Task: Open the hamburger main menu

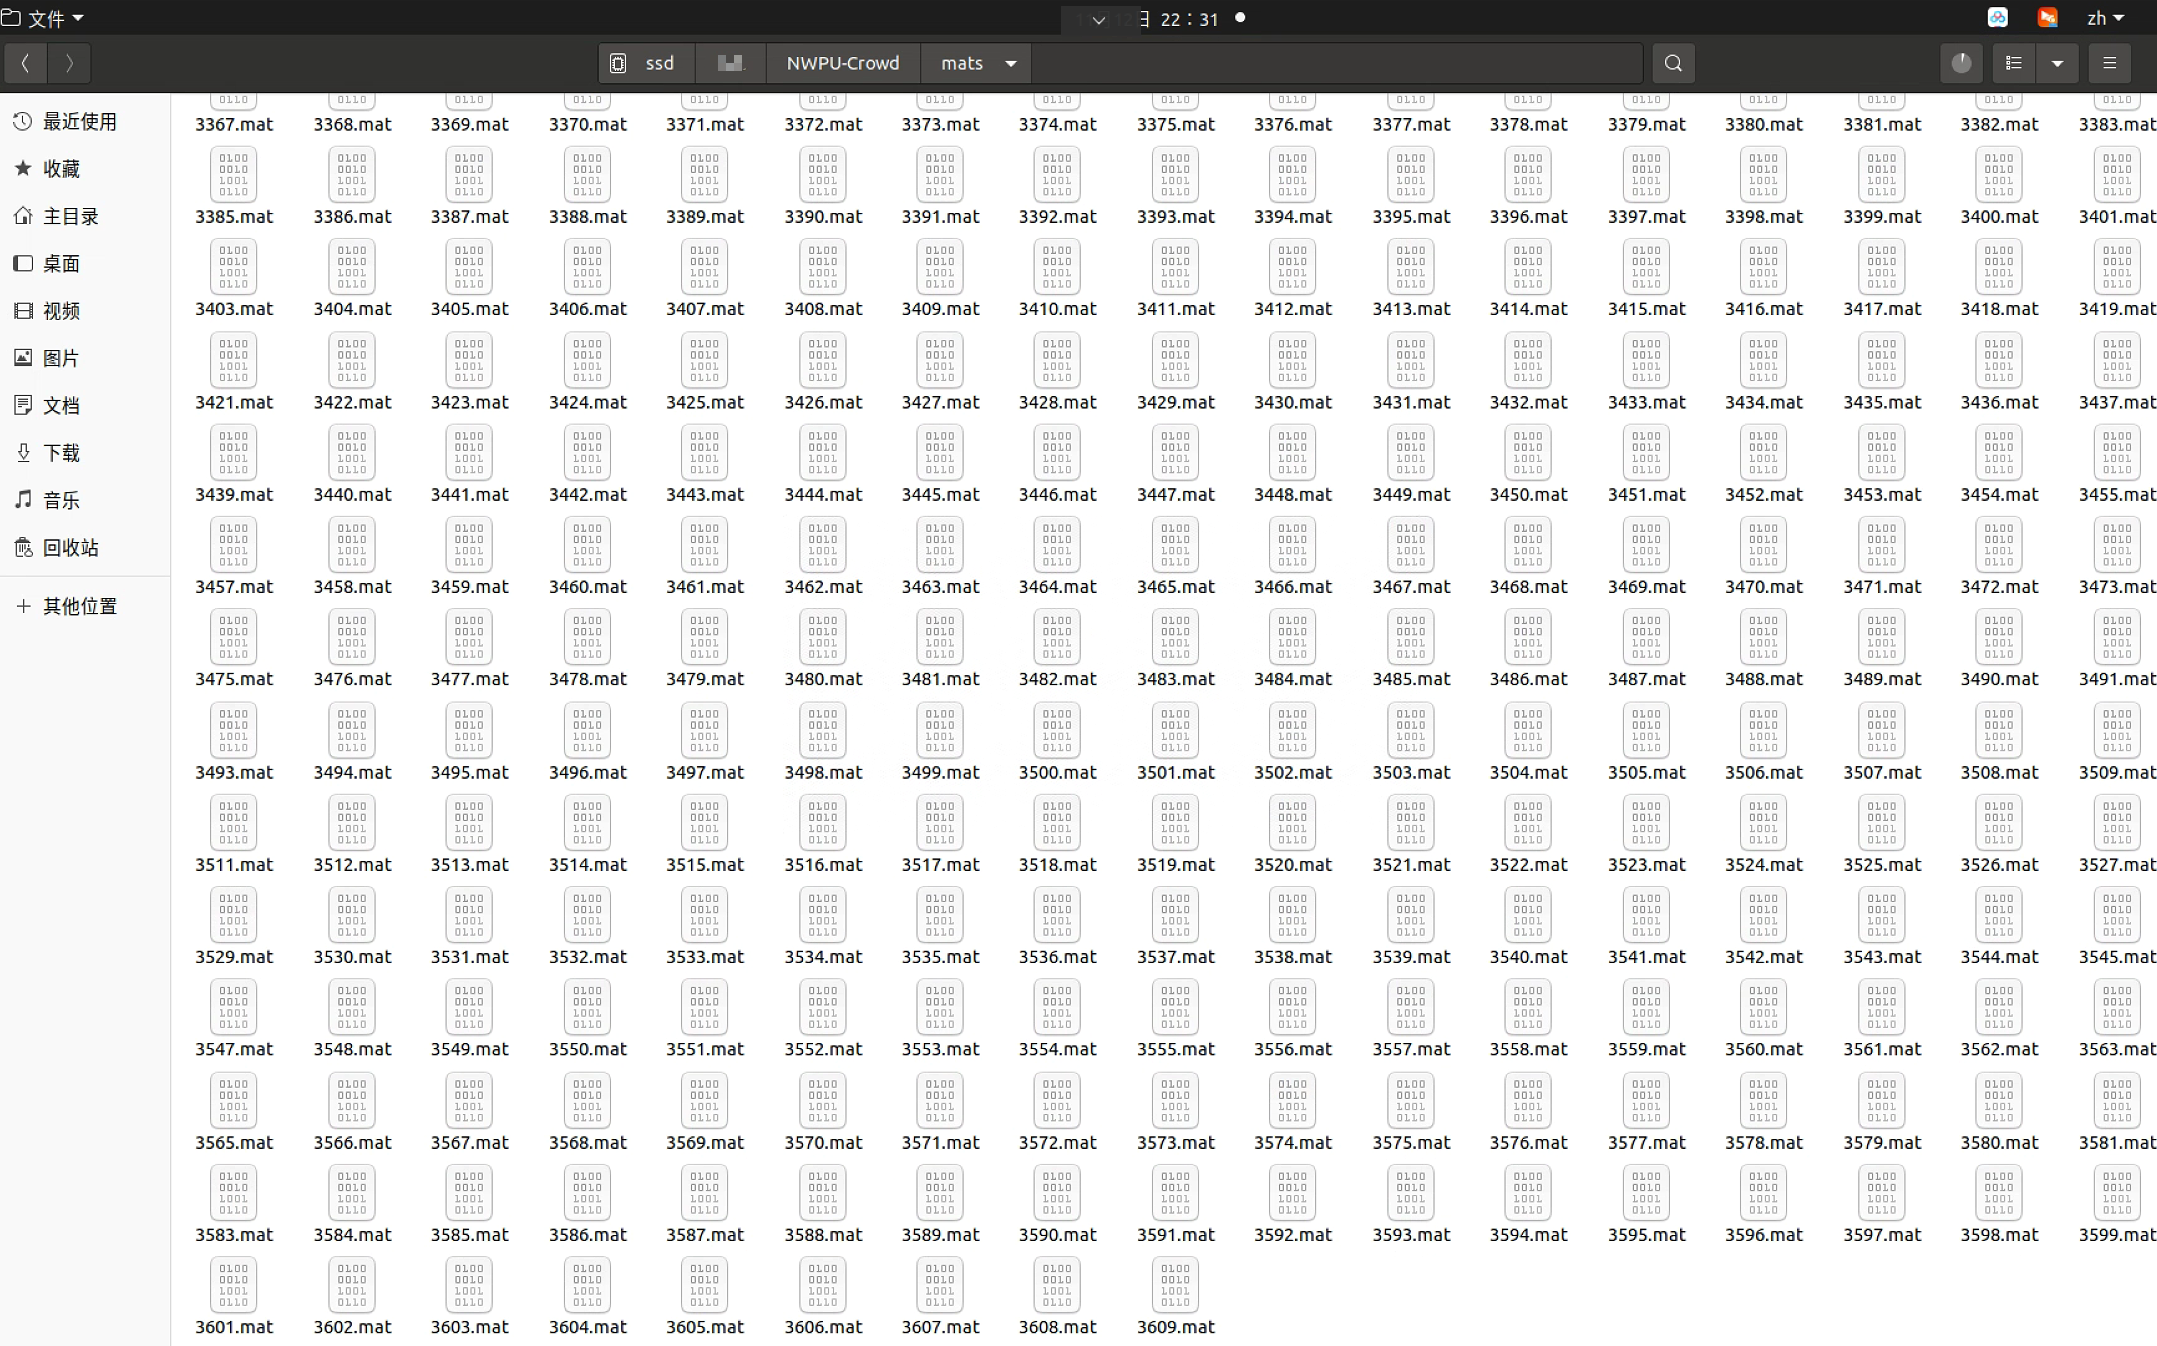Action: point(2109,63)
